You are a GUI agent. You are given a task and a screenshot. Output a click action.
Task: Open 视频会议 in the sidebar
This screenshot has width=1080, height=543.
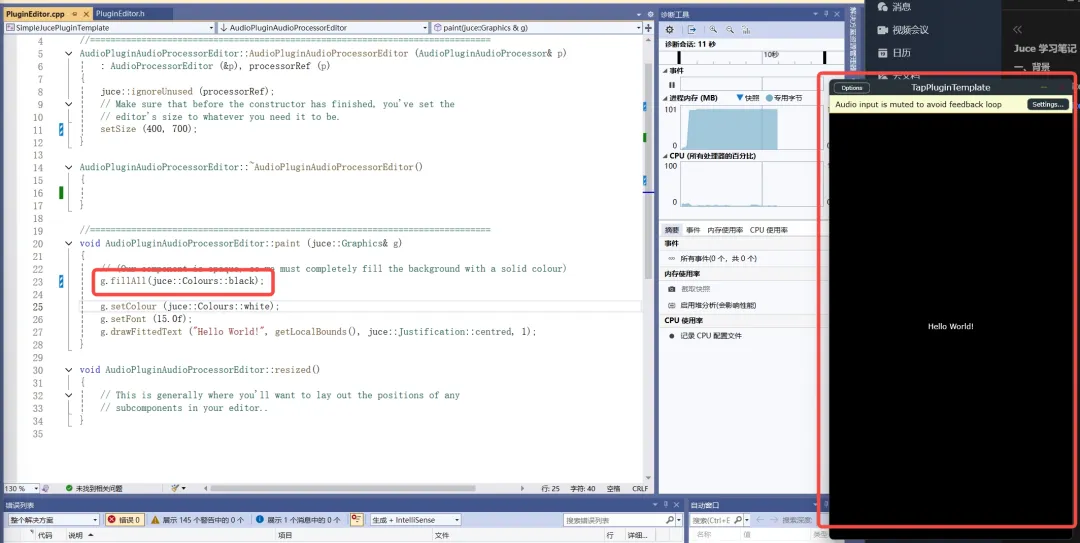903,30
